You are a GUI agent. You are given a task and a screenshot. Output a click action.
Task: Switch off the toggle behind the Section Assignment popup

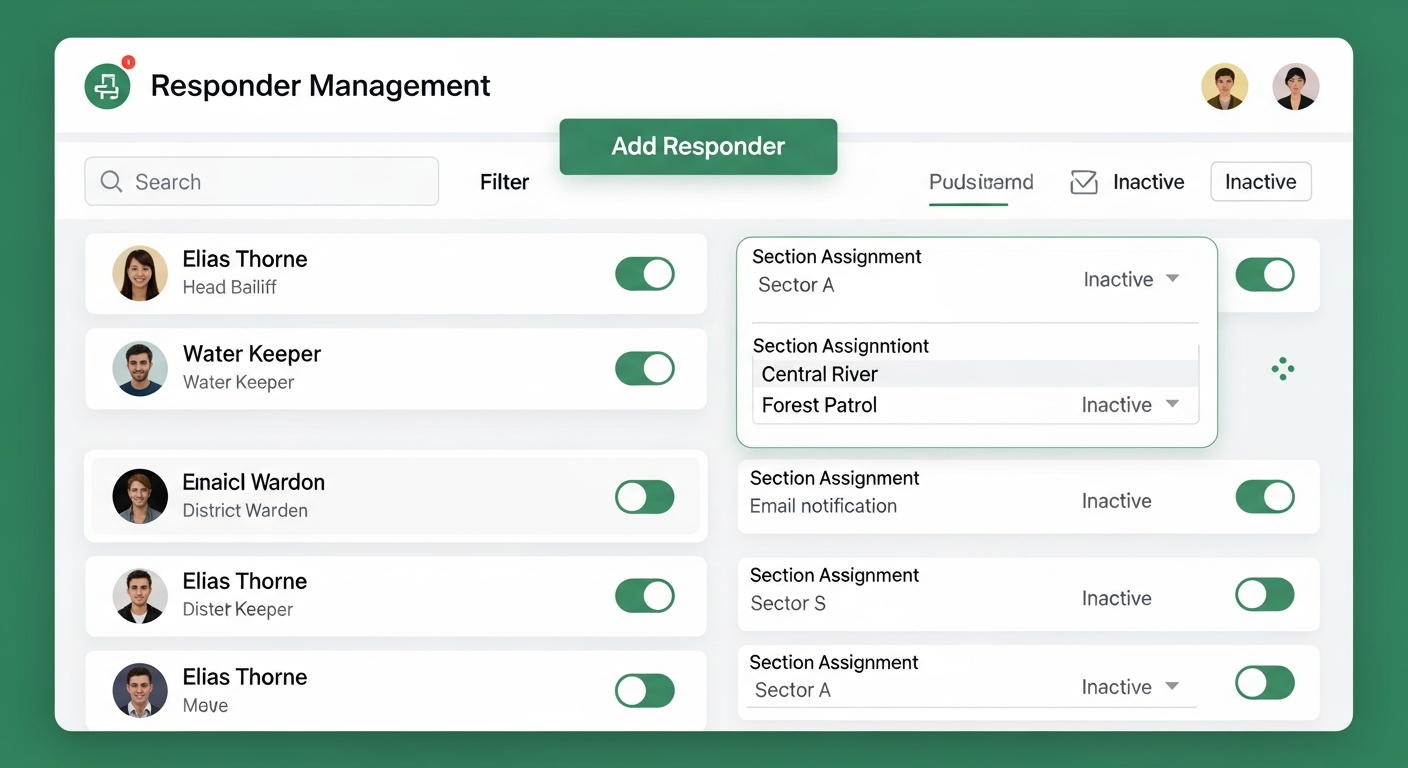tap(1265, 274)
